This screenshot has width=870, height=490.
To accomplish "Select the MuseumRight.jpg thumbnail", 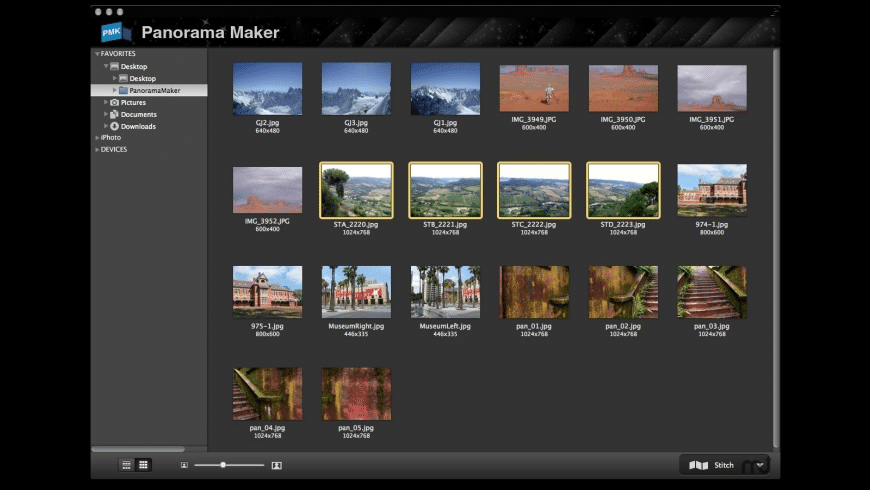I will pos(356,292).
